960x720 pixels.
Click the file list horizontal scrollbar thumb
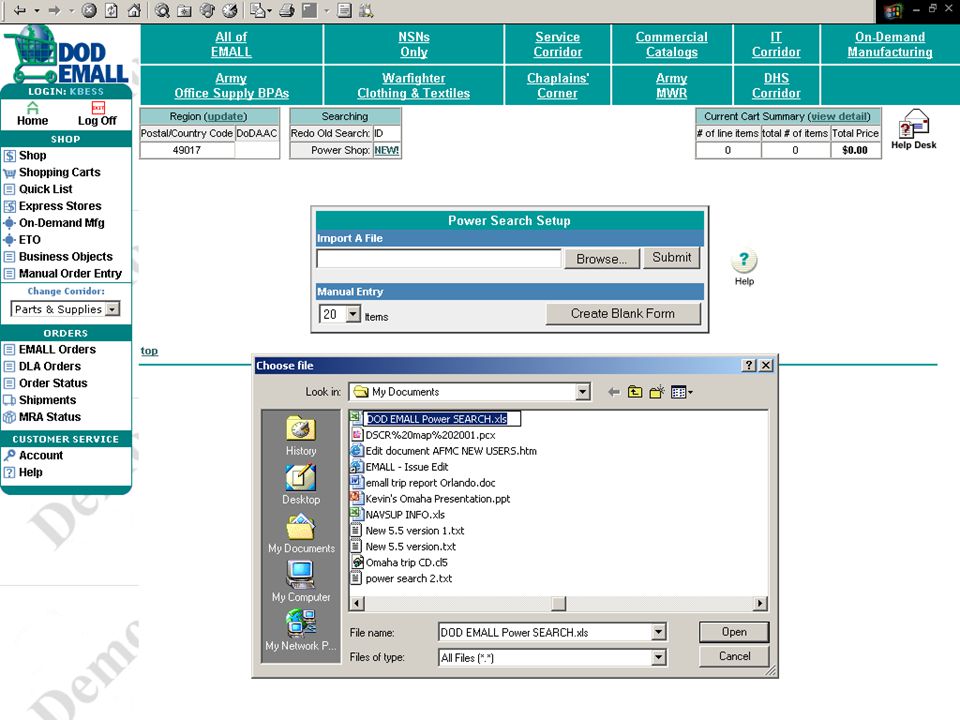[558, 604]
